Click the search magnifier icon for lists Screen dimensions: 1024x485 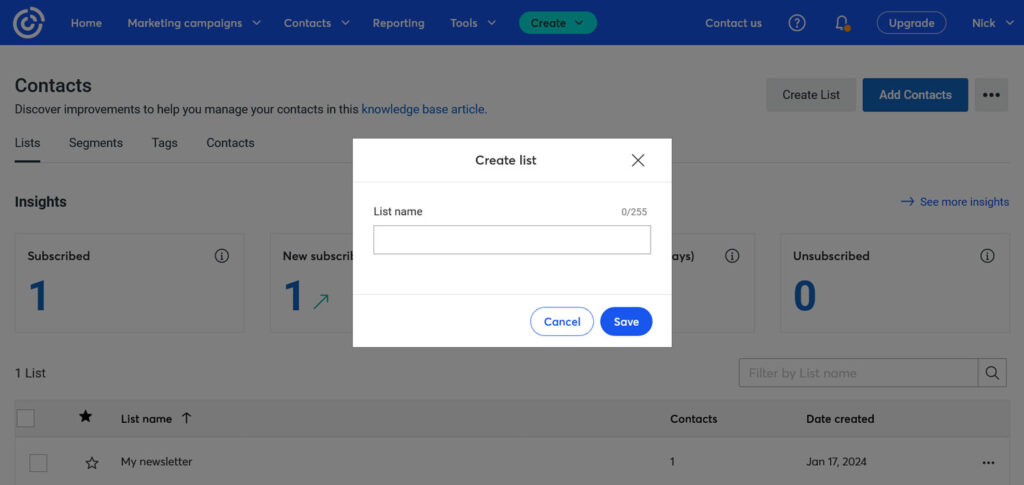tap(992, 373)
